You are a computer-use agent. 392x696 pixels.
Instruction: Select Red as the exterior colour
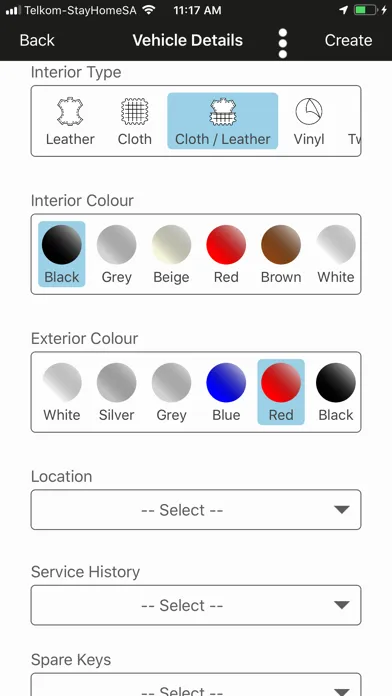pos(281,392)
